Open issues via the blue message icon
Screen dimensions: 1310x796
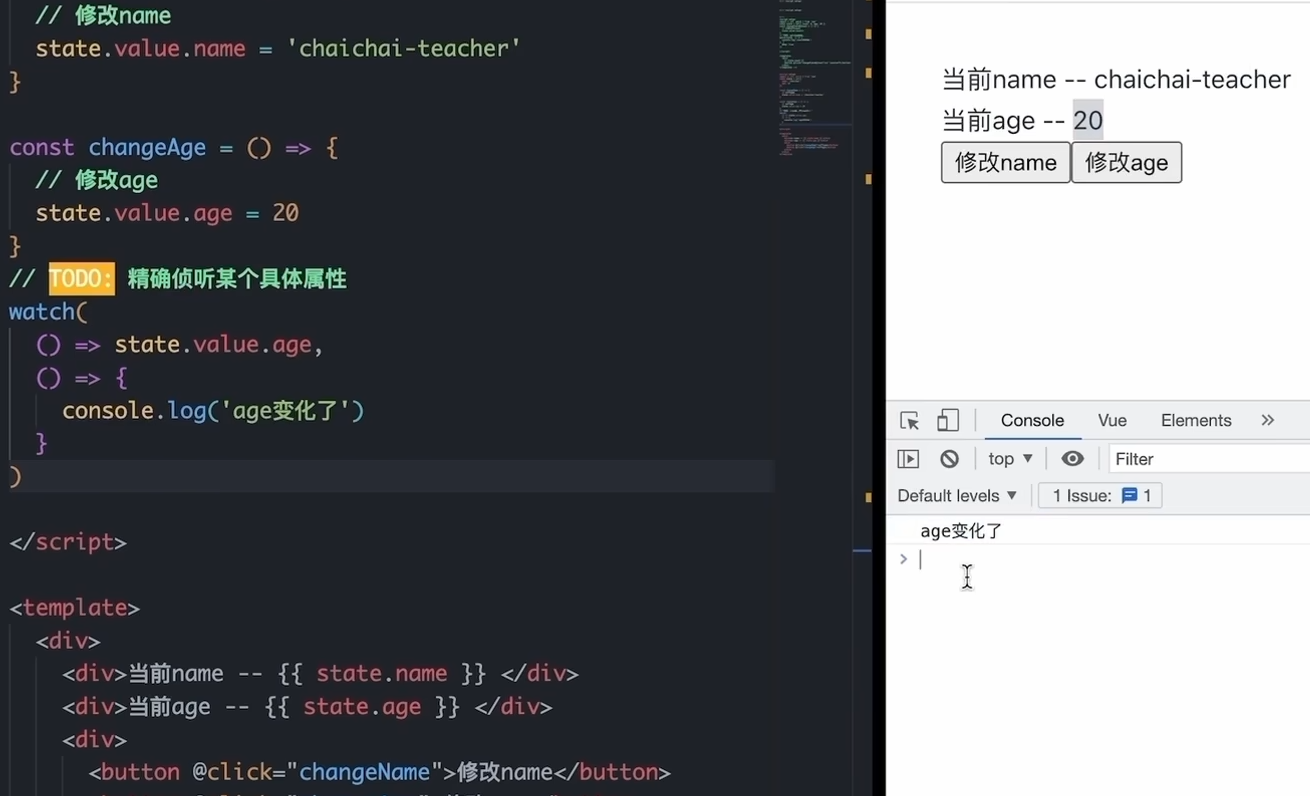point(1130,495)
